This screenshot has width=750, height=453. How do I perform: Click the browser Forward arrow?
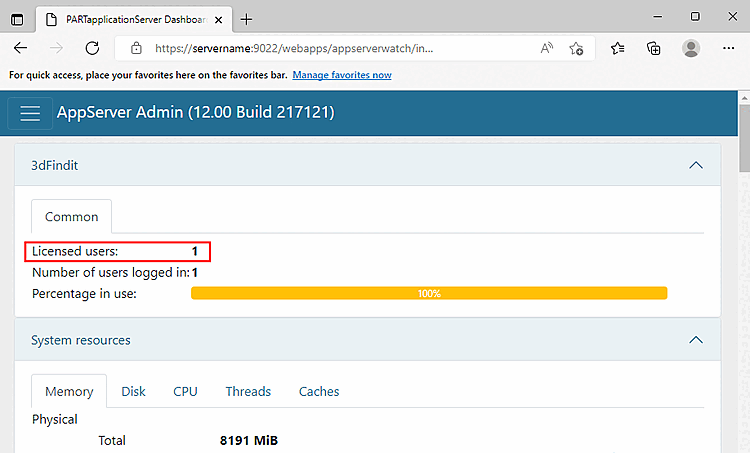pyautogui.click(x=56, y=48)
